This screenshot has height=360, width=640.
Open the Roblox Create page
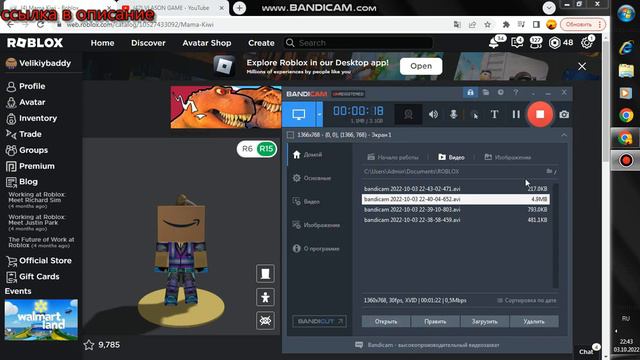pos(261,43)
